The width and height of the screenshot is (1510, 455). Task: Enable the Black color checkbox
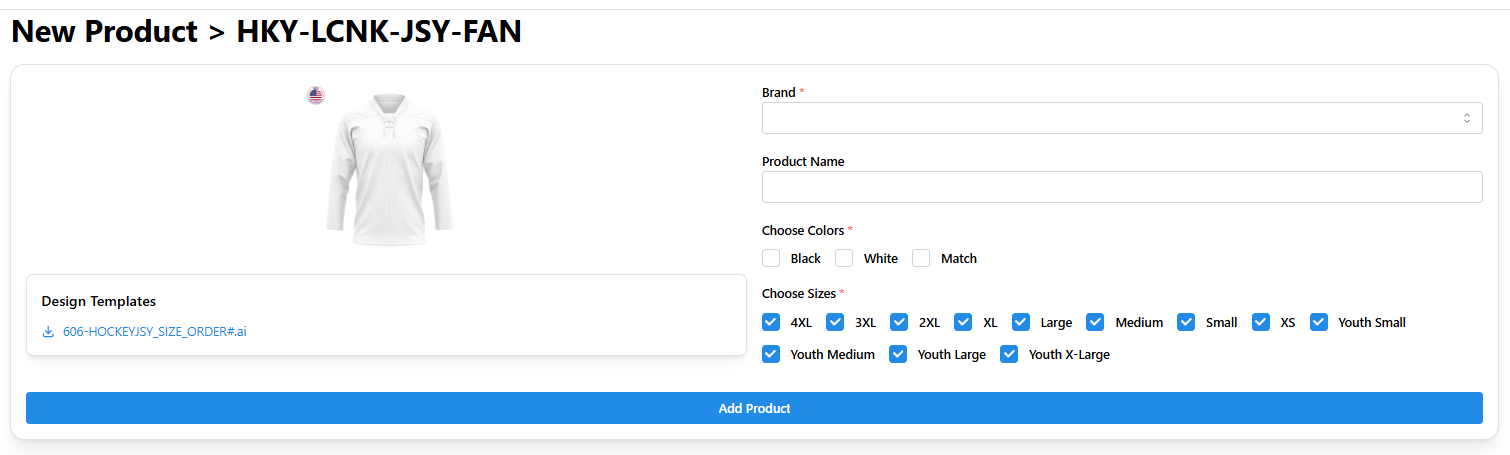coord(771,258)
